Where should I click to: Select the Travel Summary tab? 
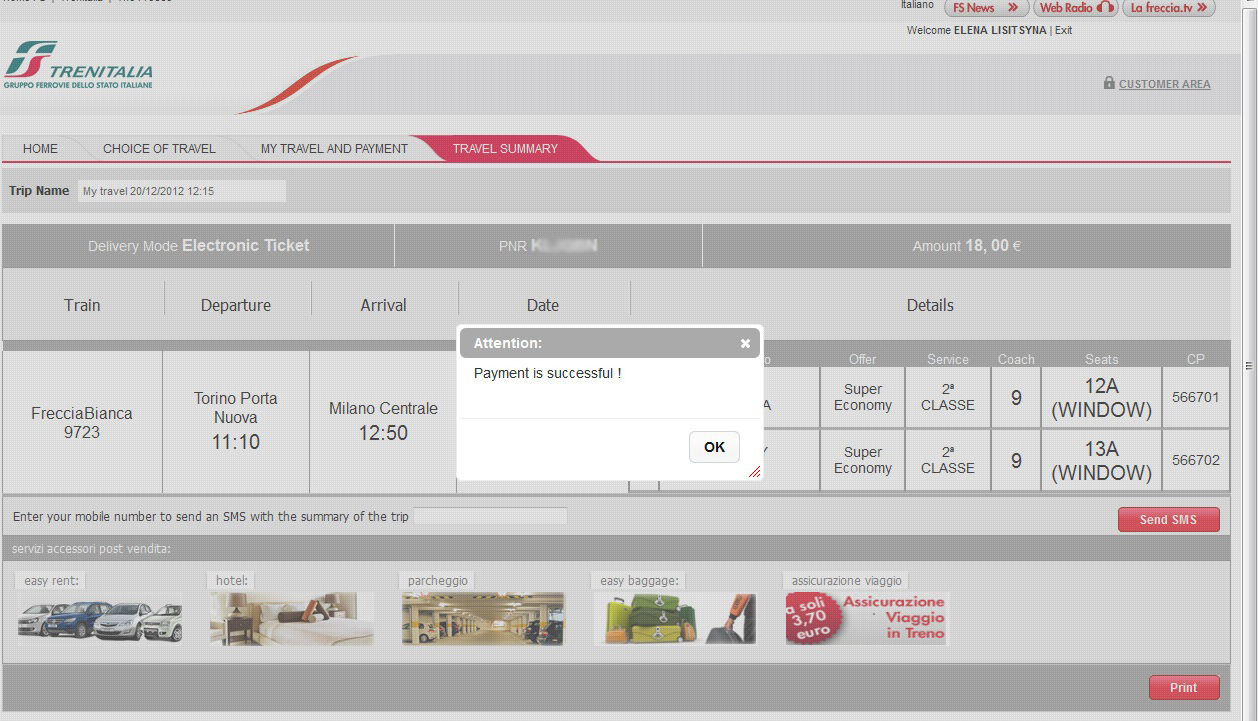[505, 148]
